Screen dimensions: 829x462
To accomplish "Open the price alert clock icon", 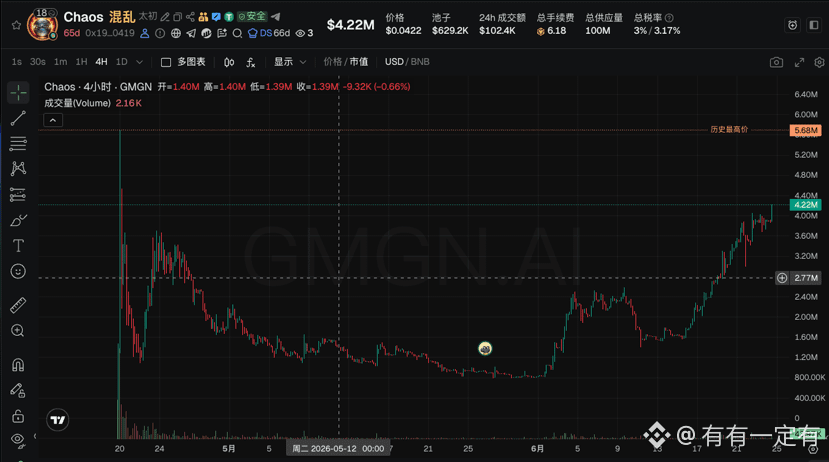I will tap(793, 25).
